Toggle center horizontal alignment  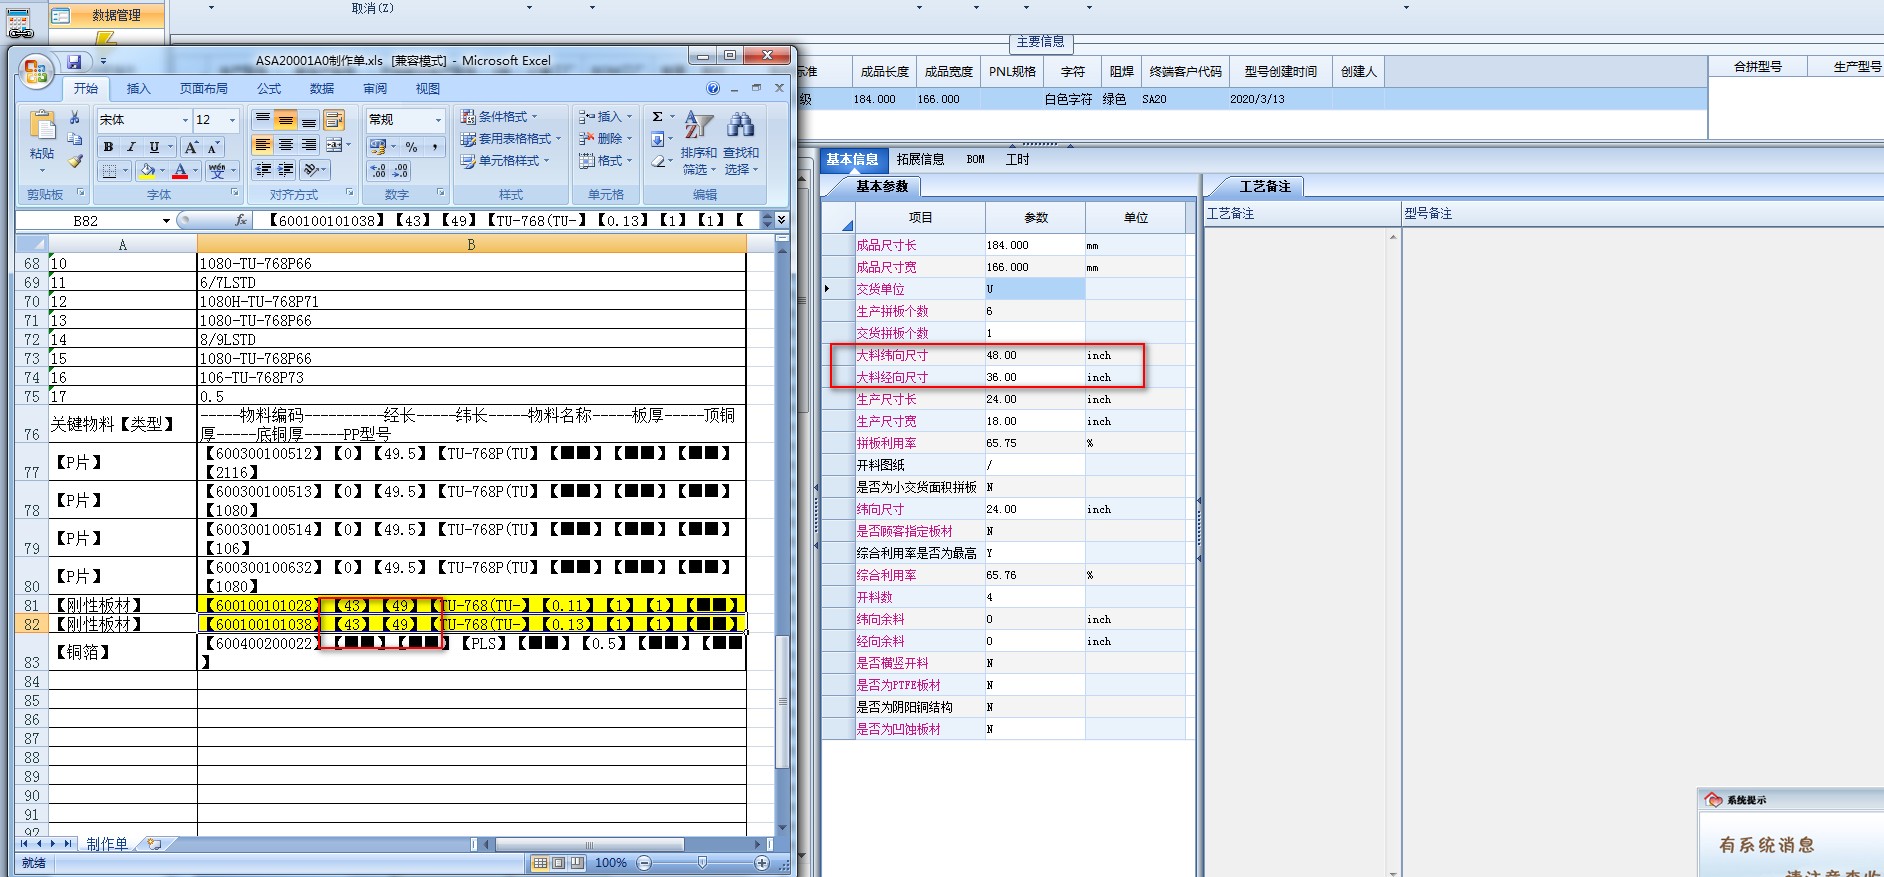286,145
